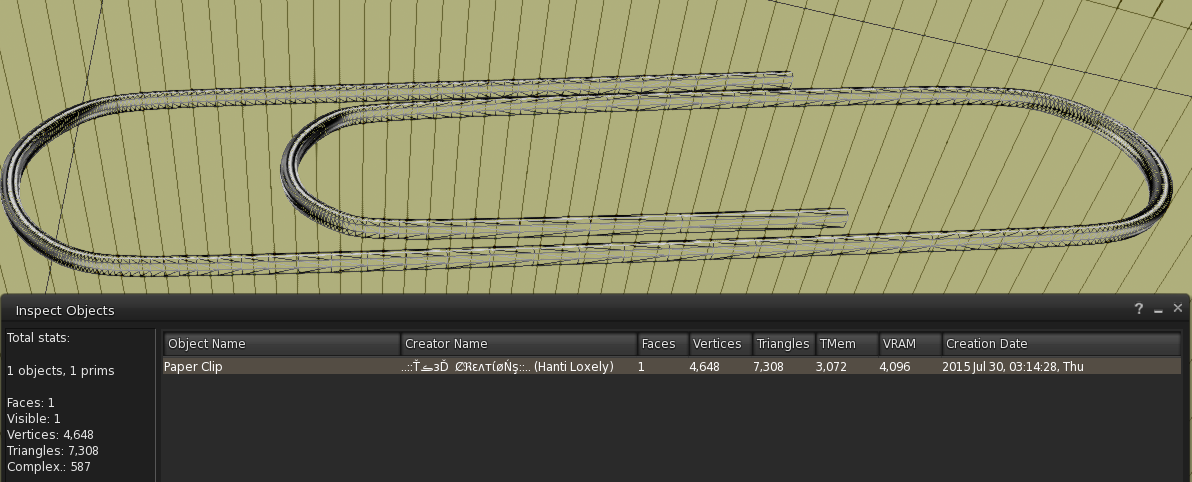Sort list by Creator Name column
Image resolution: width=1192 pixels, height=482 pixels.
[x=518, y=344]
